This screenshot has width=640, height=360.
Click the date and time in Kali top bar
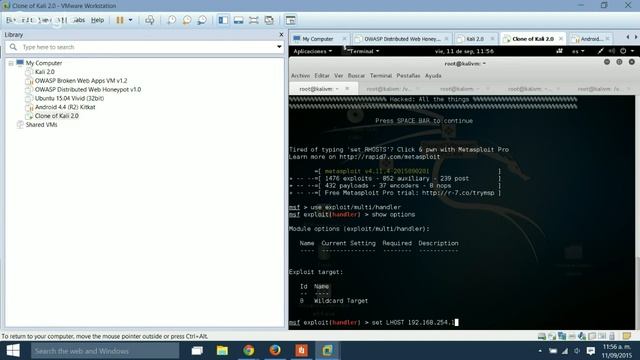point(464,51)
